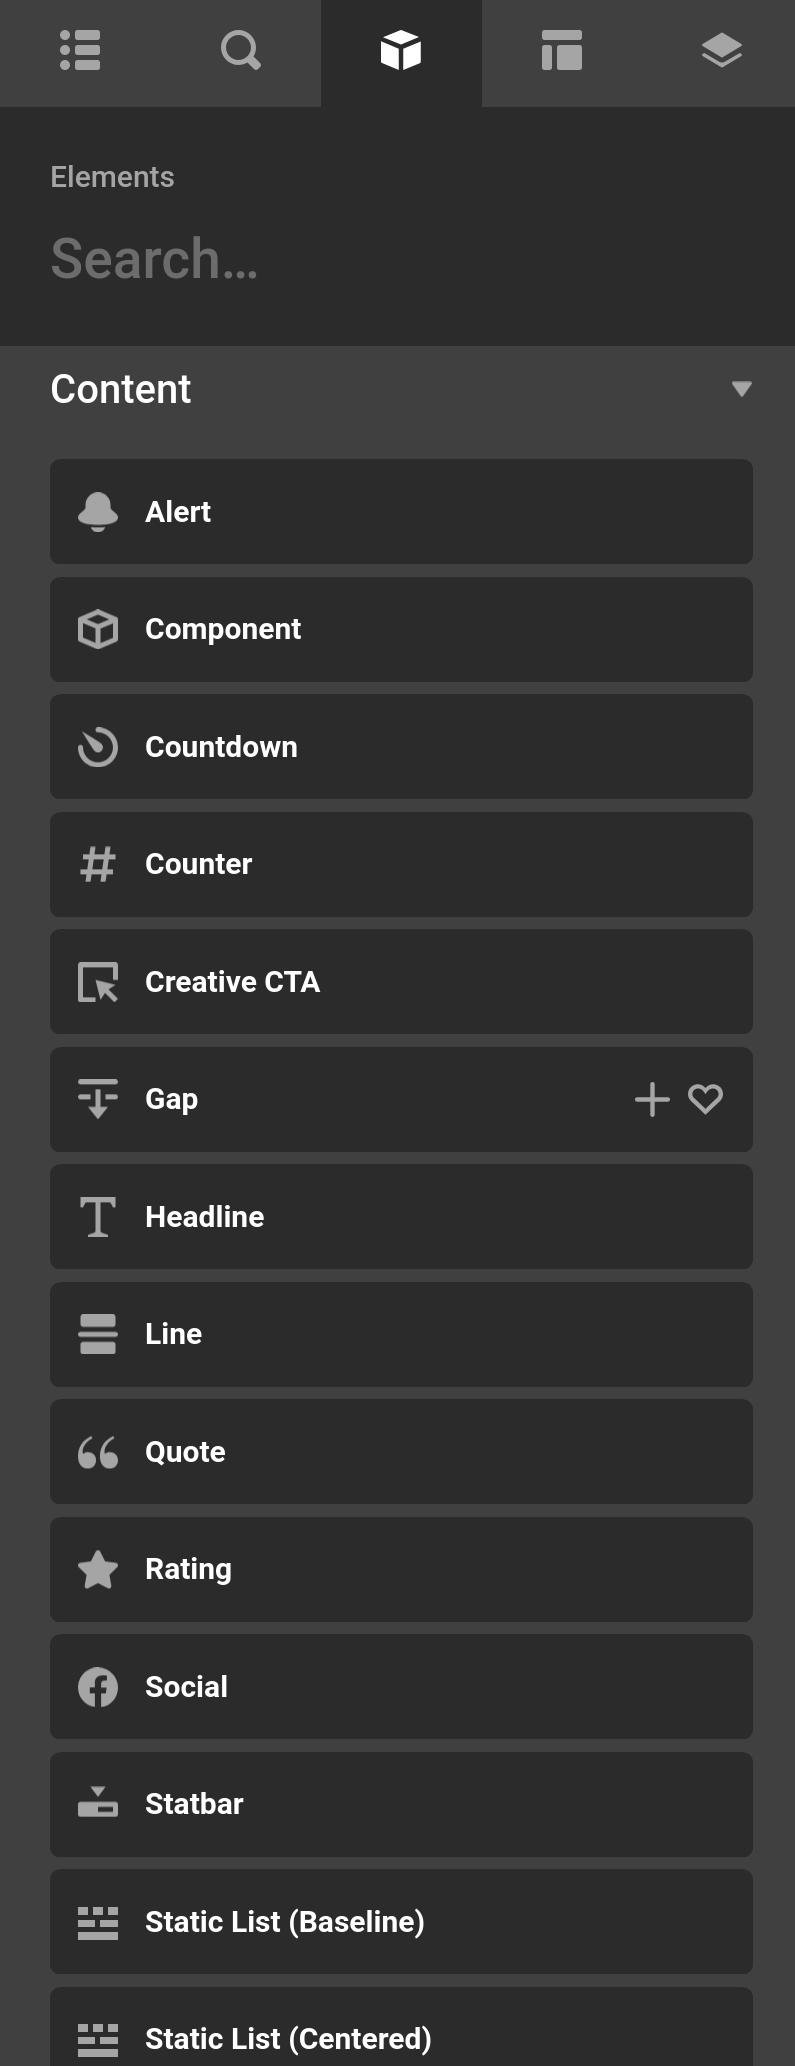Click the Quote element icon

pos(97,1452)
